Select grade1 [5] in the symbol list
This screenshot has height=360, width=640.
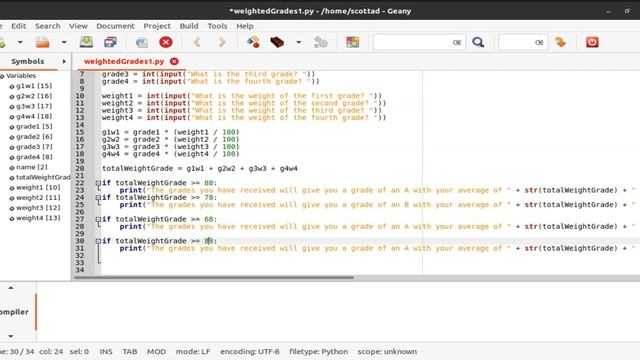34,127
